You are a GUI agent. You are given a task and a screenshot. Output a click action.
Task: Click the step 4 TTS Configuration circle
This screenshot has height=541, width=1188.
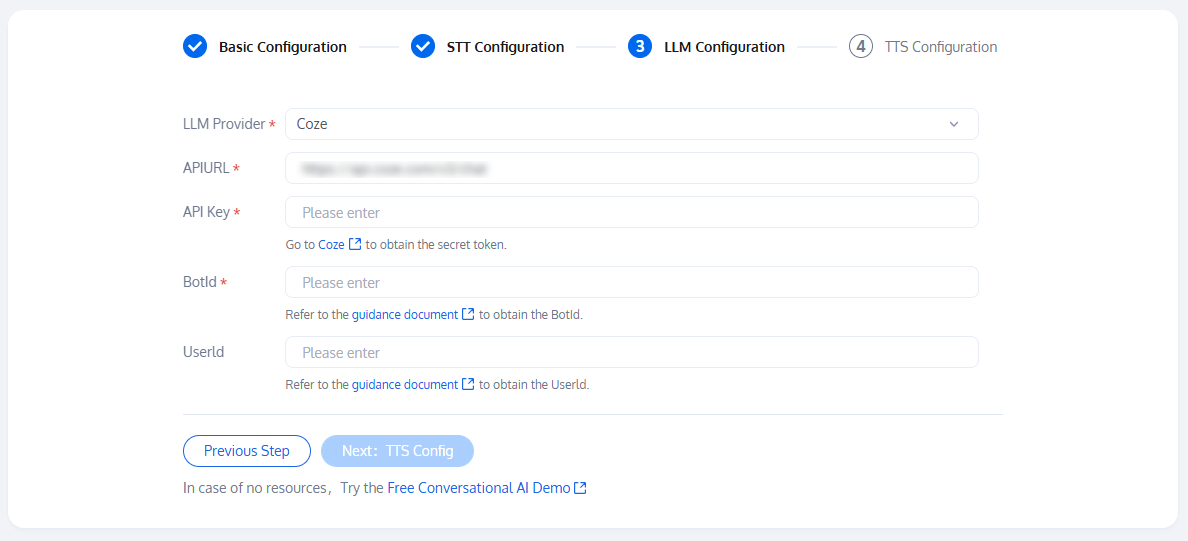click(x=861, y=46)
